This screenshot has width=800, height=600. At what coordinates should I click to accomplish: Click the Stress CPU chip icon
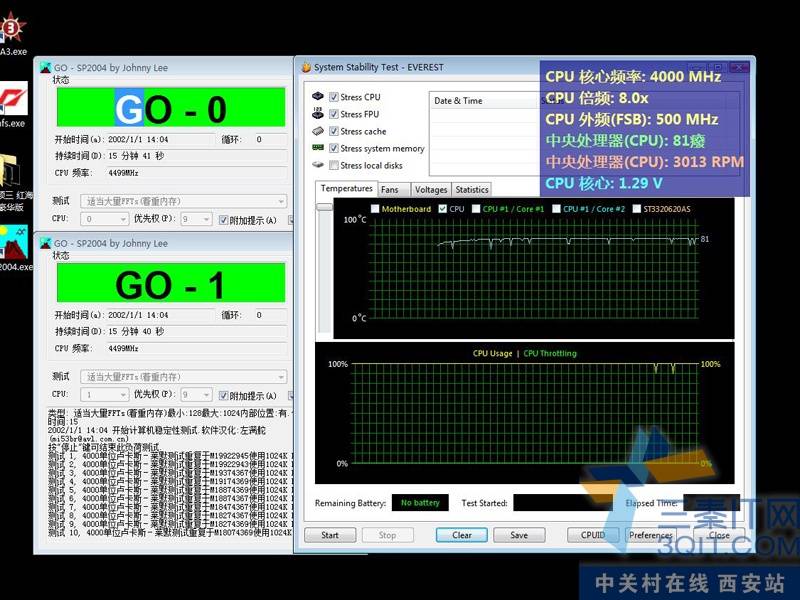point(318,96)
